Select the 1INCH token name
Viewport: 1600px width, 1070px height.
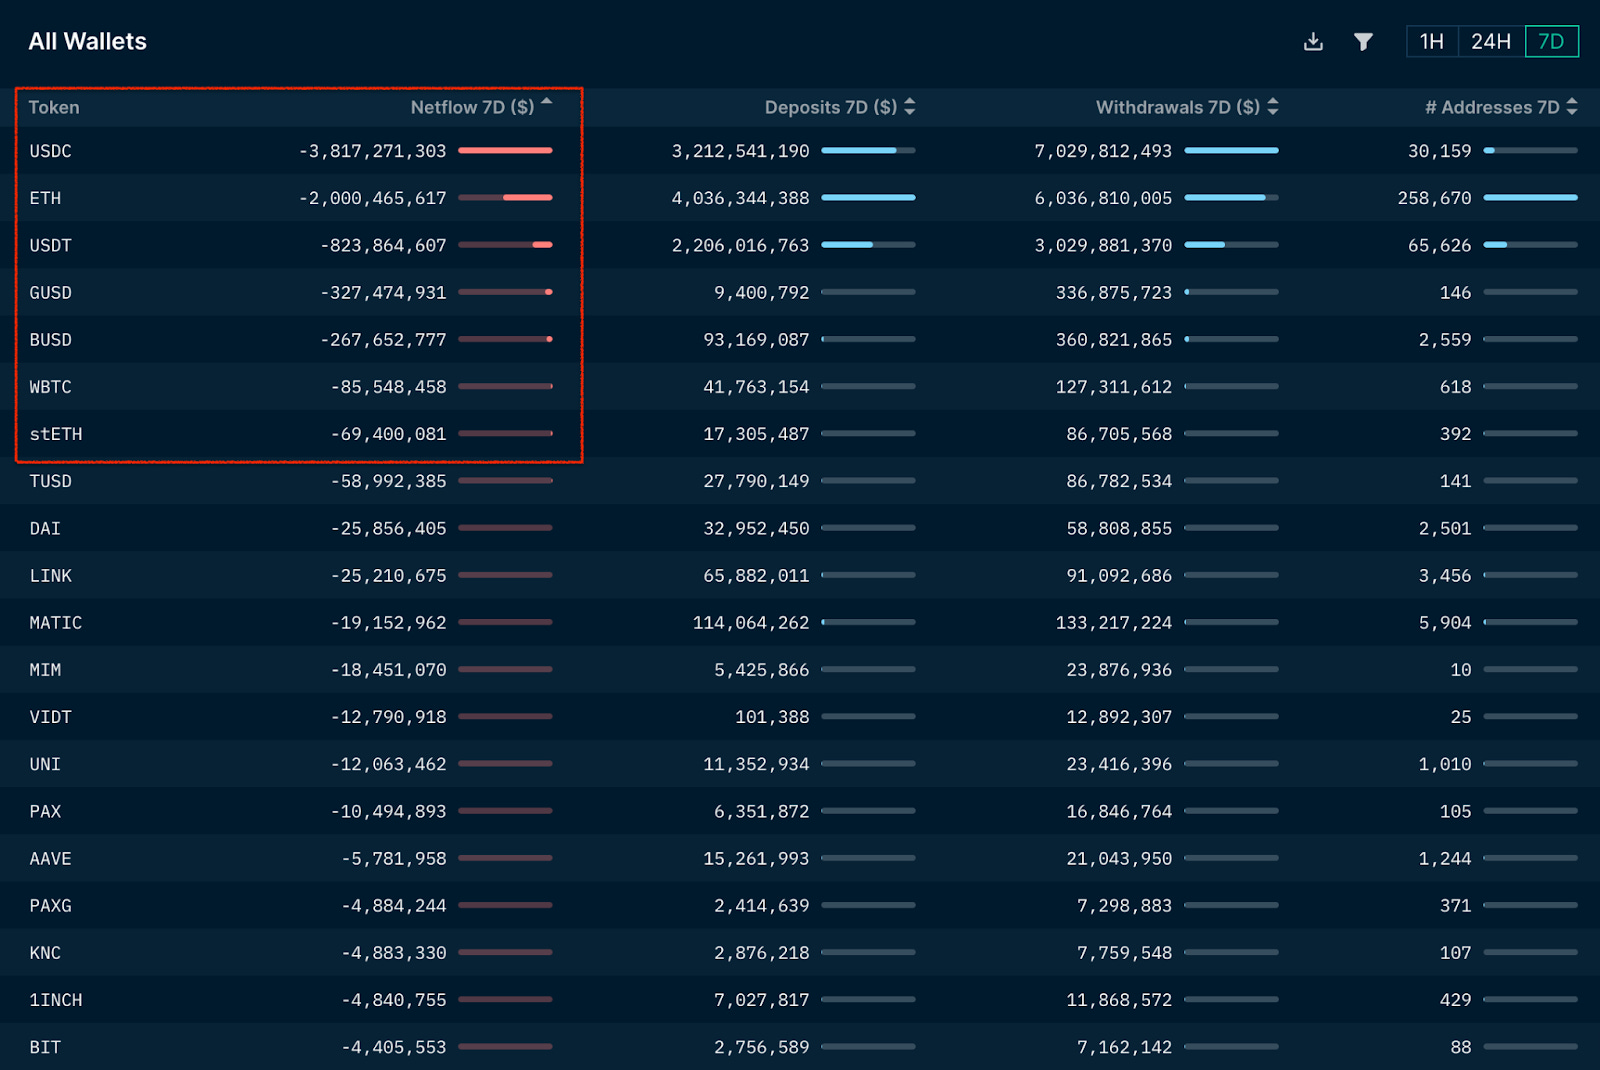click(56, 1000)
